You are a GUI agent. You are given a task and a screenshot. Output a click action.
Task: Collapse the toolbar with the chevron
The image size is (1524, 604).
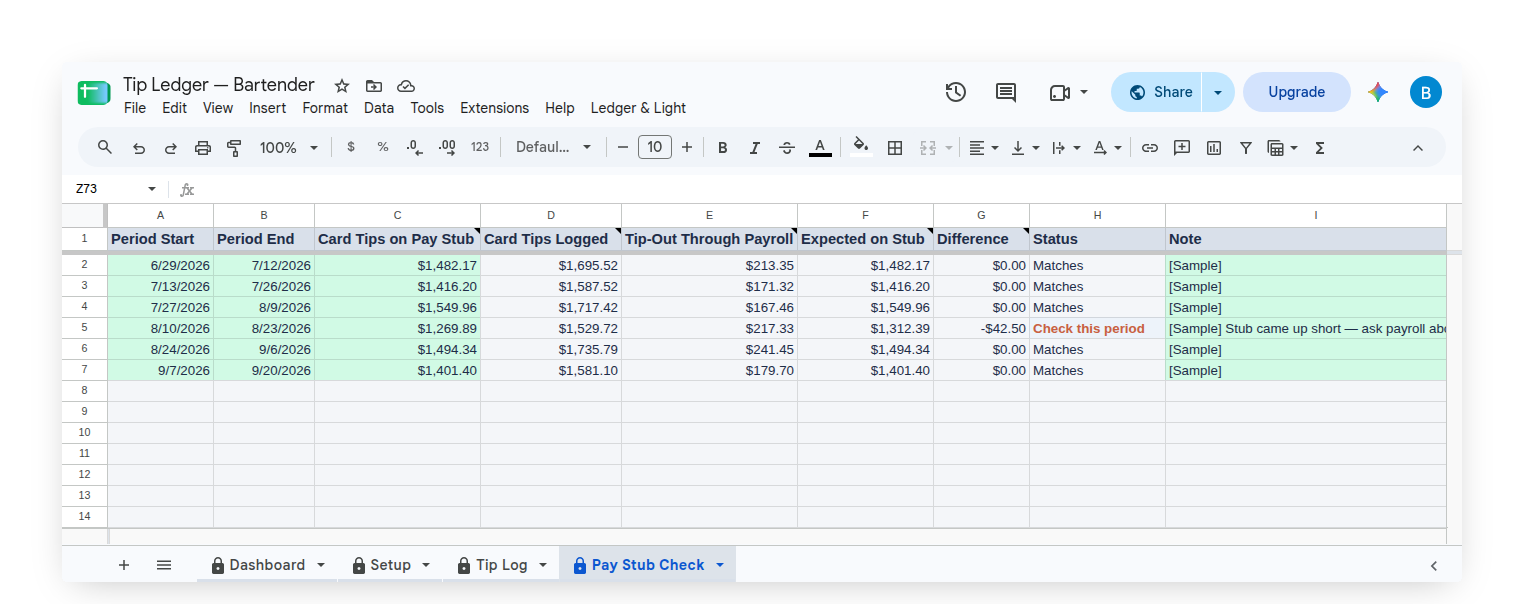tap(1418, 148)
